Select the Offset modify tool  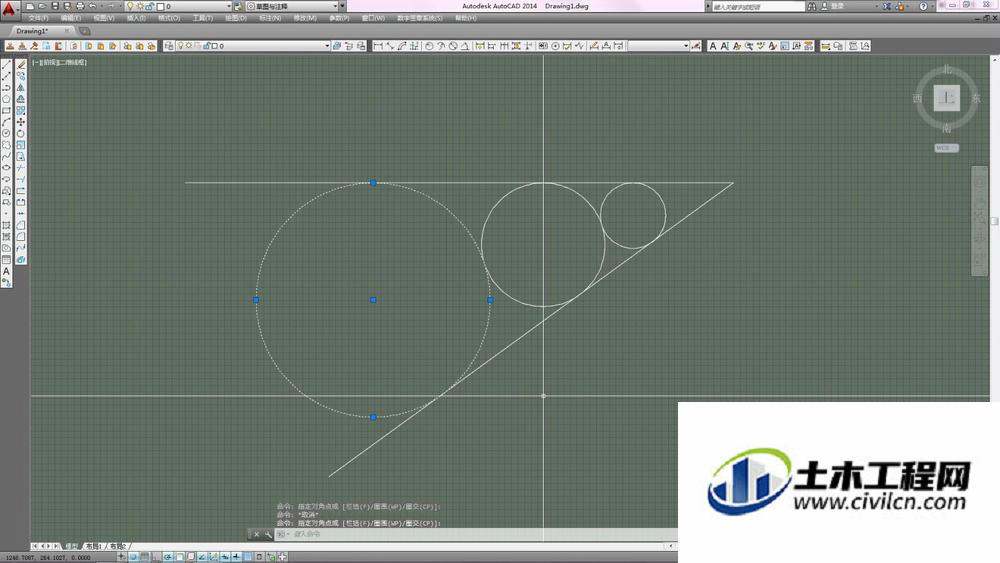pos(21,99)
